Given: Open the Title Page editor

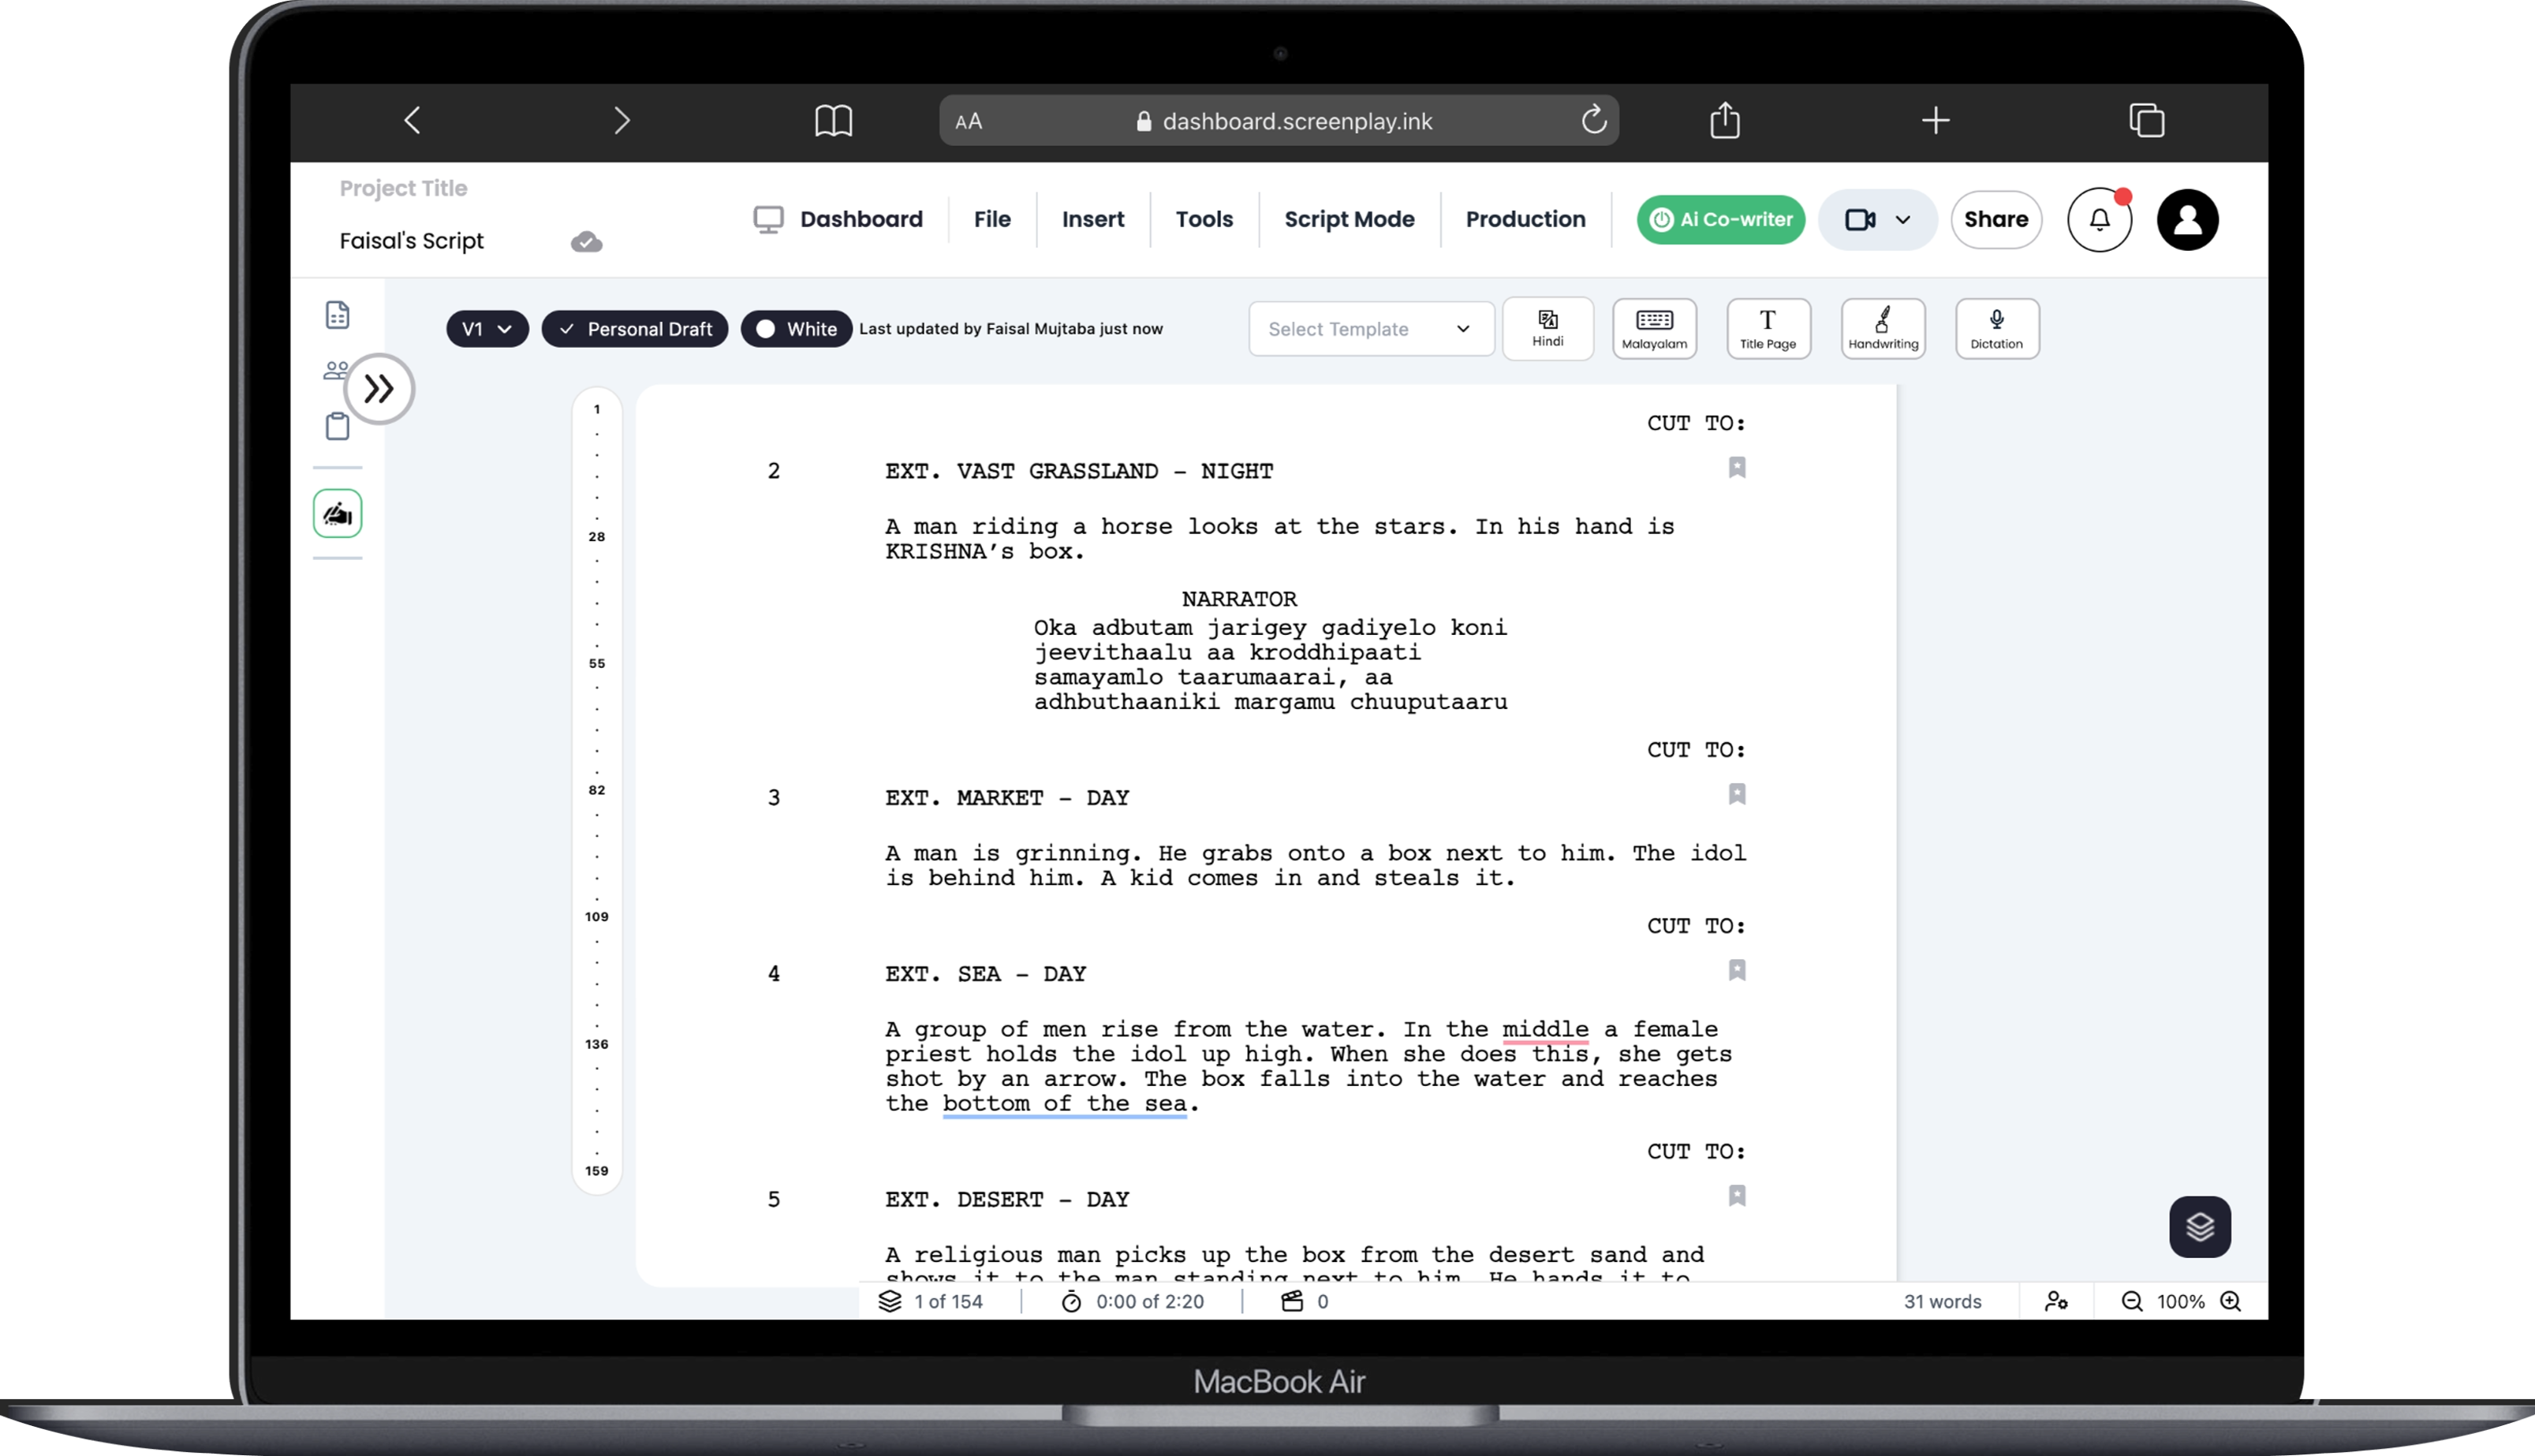Looking at the screenshot, I should [1767, 328].
